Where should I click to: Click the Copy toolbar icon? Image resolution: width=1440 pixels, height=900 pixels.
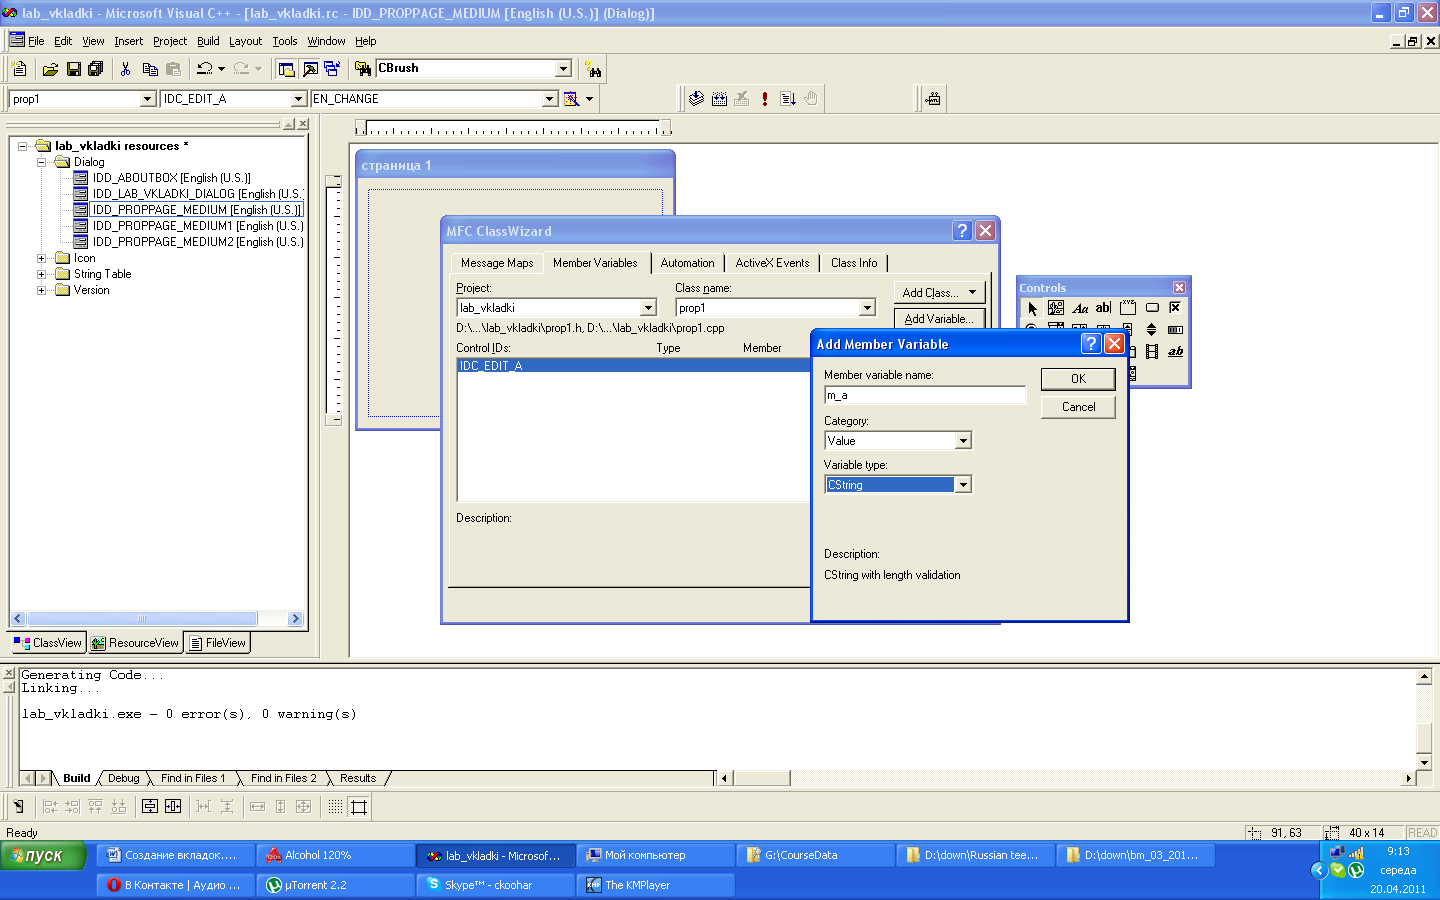[150, 69]
